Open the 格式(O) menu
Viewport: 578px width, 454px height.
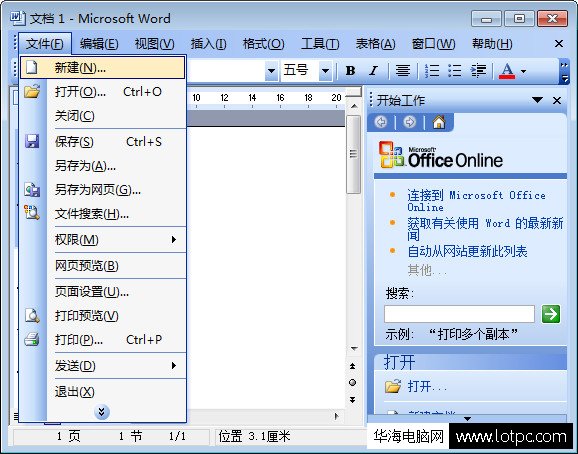[x=264, y=44]
